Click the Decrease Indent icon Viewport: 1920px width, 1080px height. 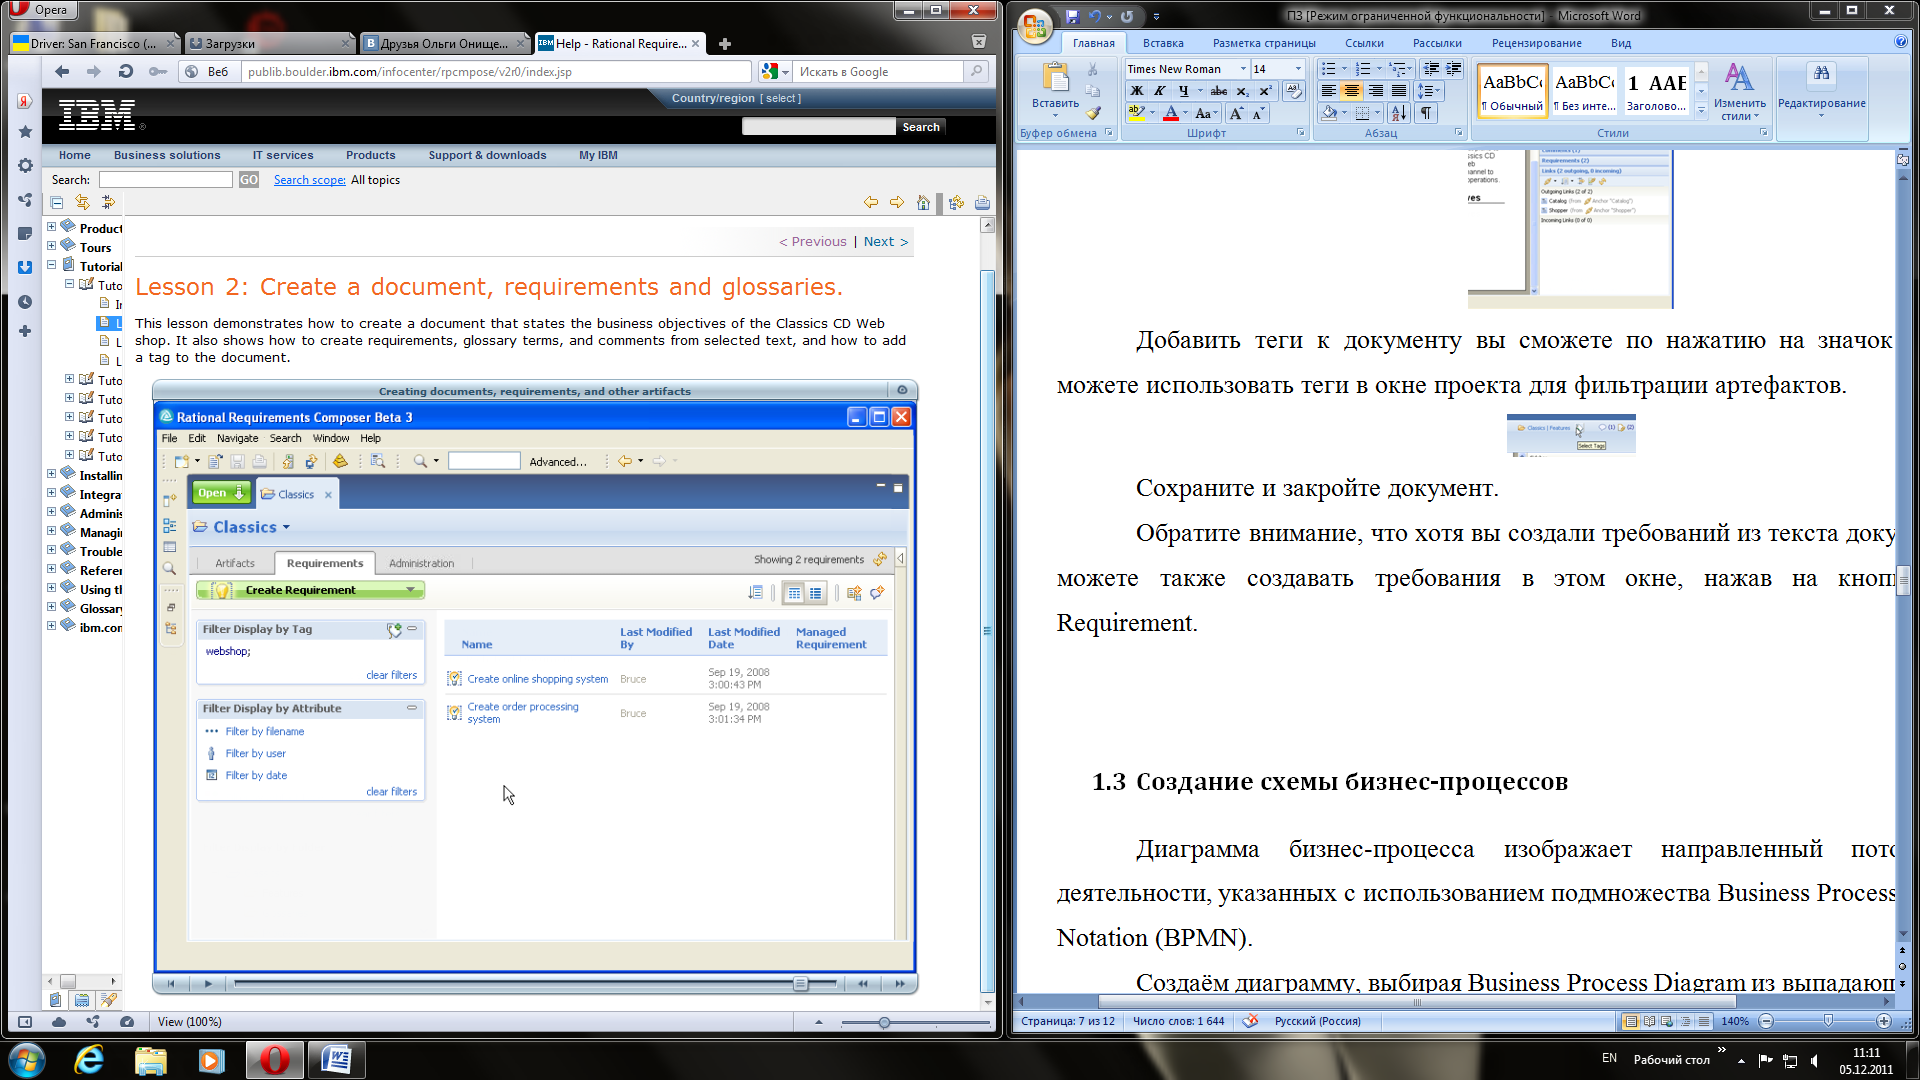point(1431,69)
